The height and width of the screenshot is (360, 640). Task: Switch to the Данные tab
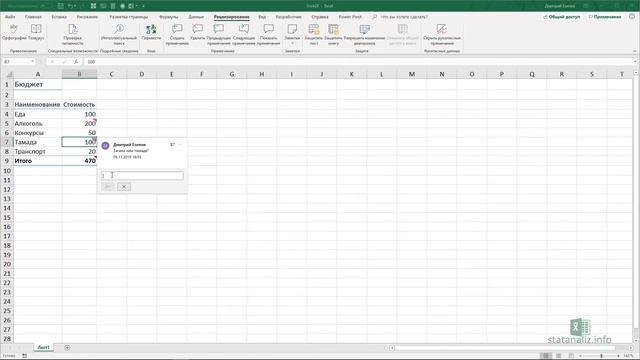coord(196,17)
